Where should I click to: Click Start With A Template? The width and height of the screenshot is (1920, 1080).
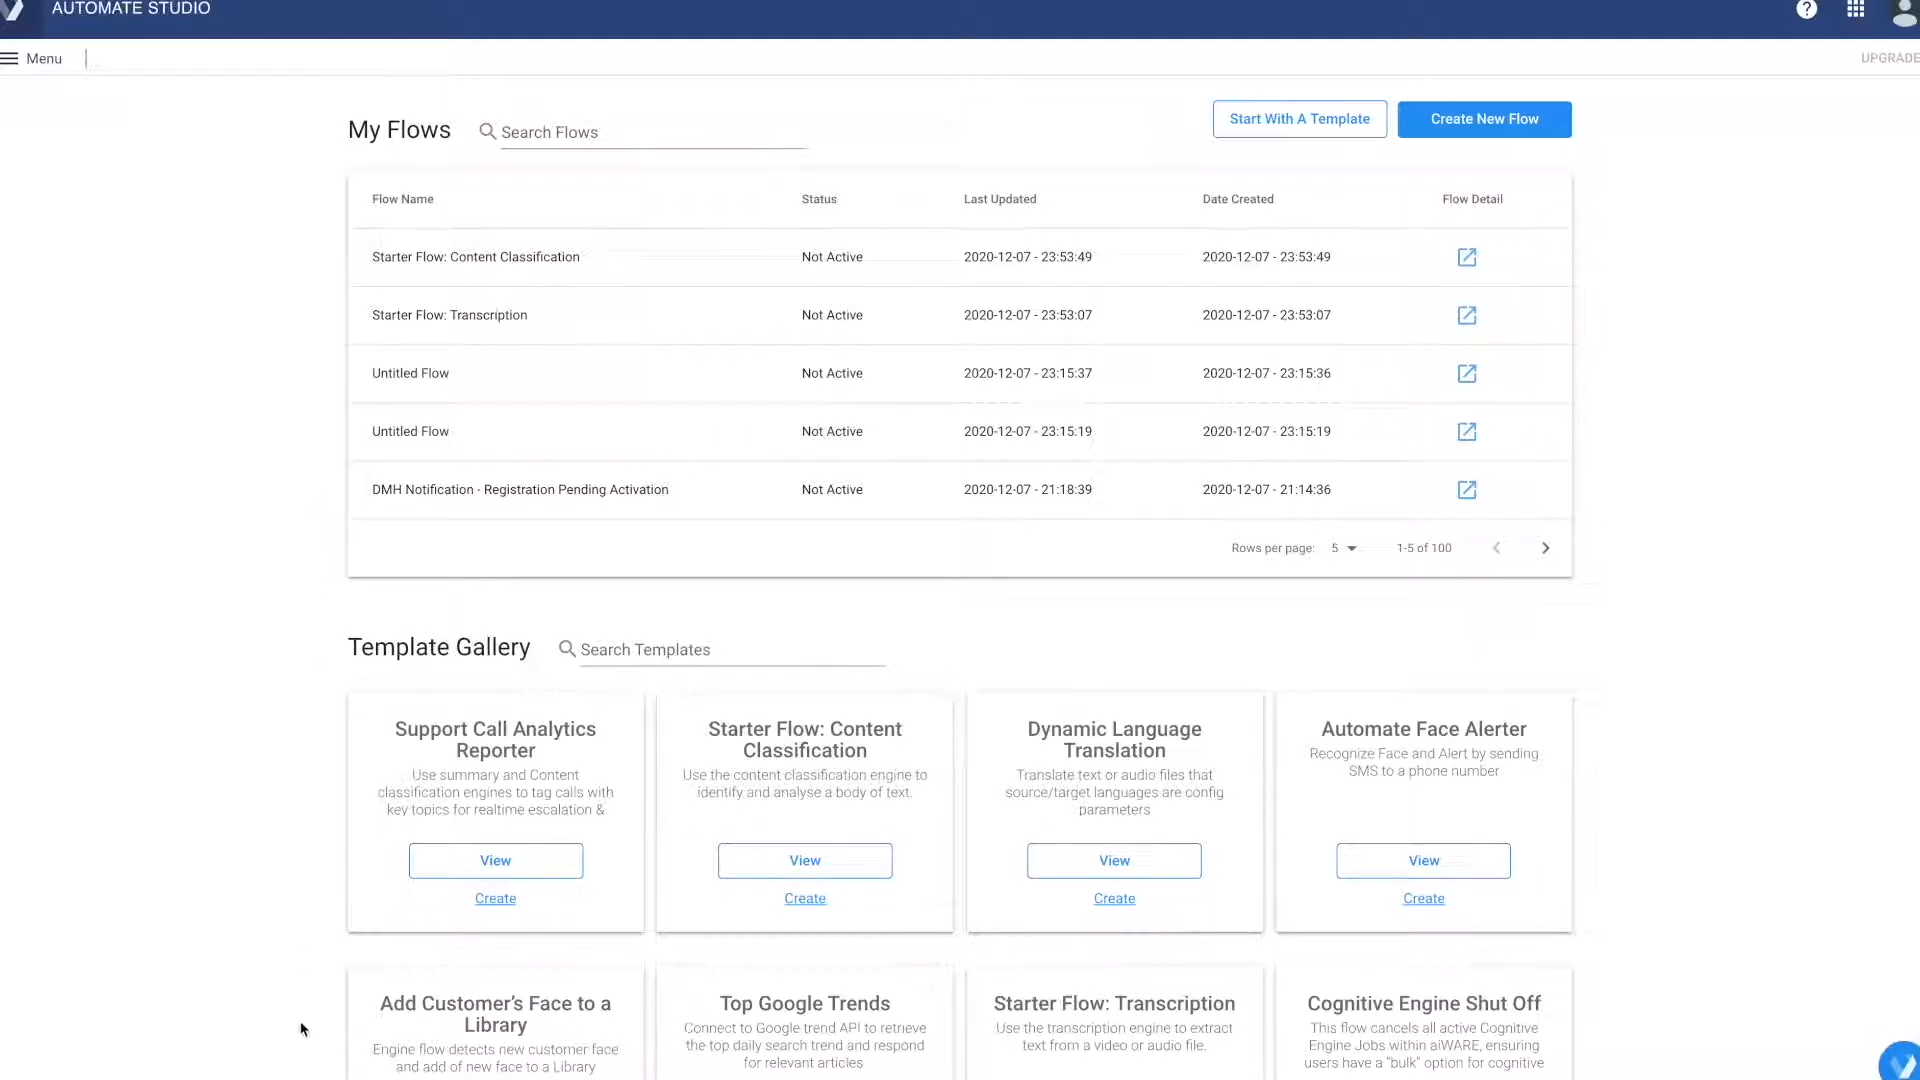pyautogui.click(x=1299, y=118)
